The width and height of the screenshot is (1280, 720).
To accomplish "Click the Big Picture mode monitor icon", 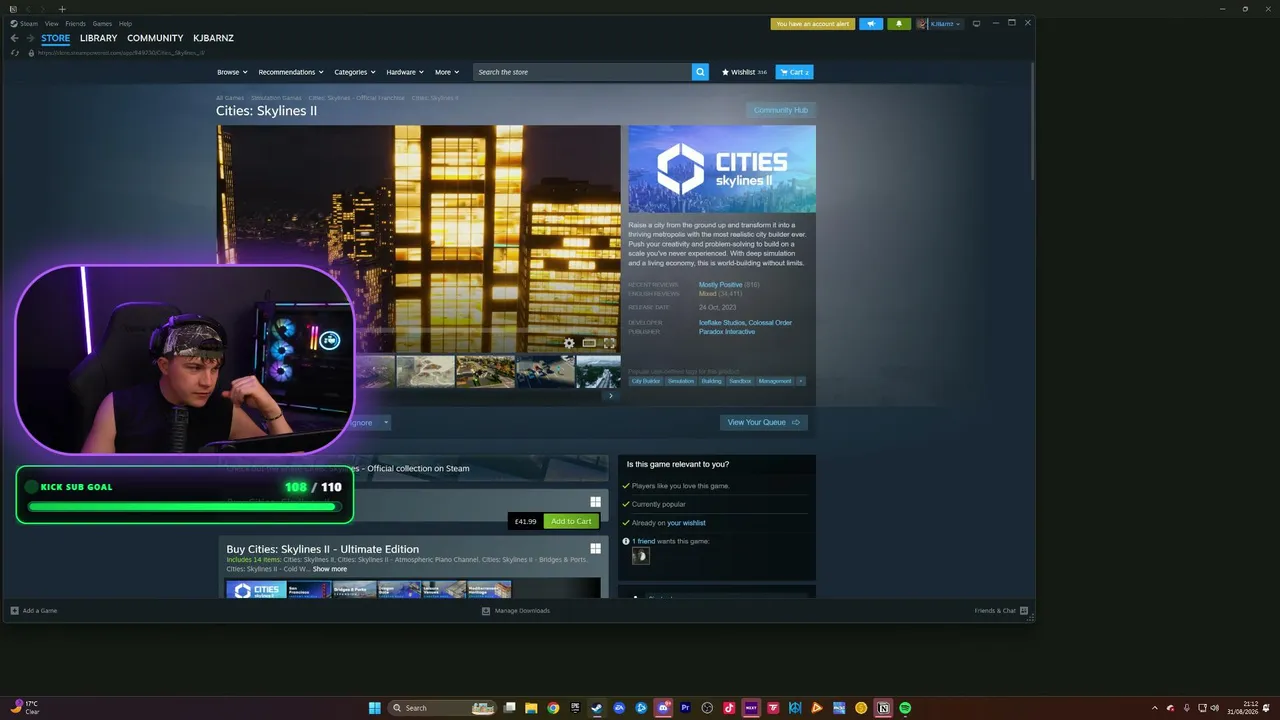I will click(977, 23).
